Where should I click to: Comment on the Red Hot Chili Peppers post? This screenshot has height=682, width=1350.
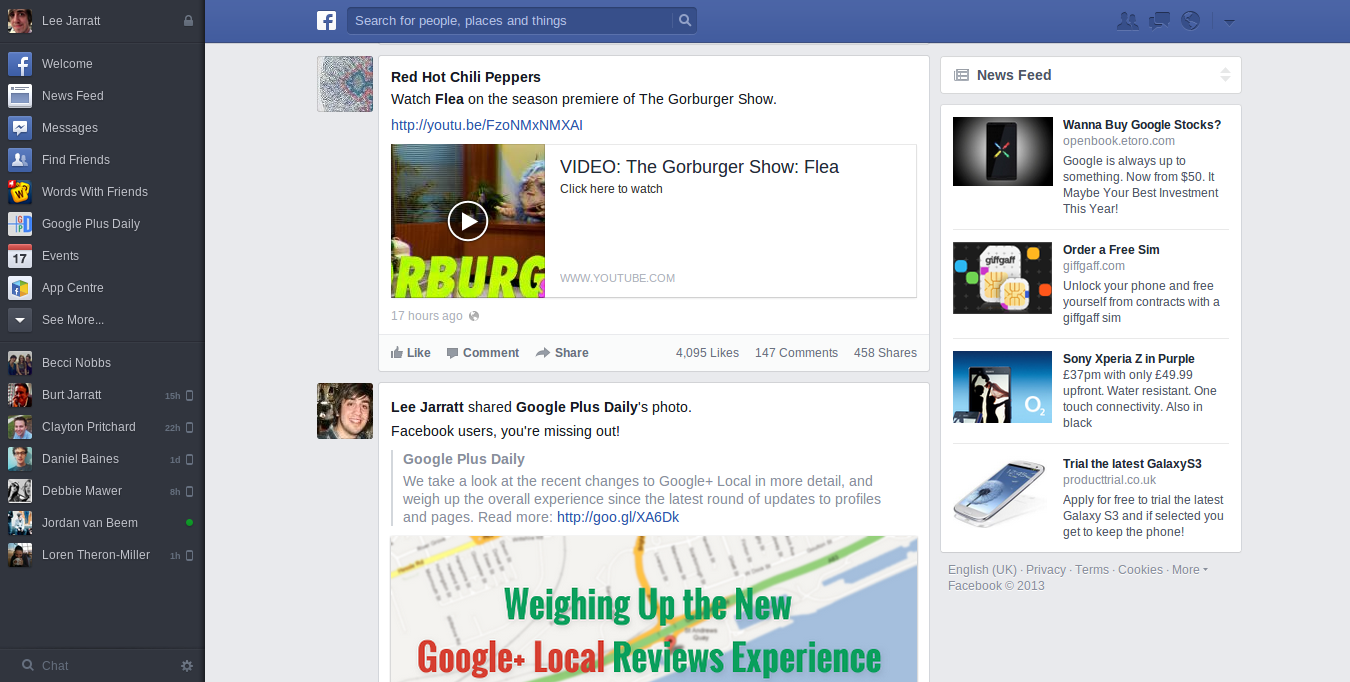pos(482,353)
